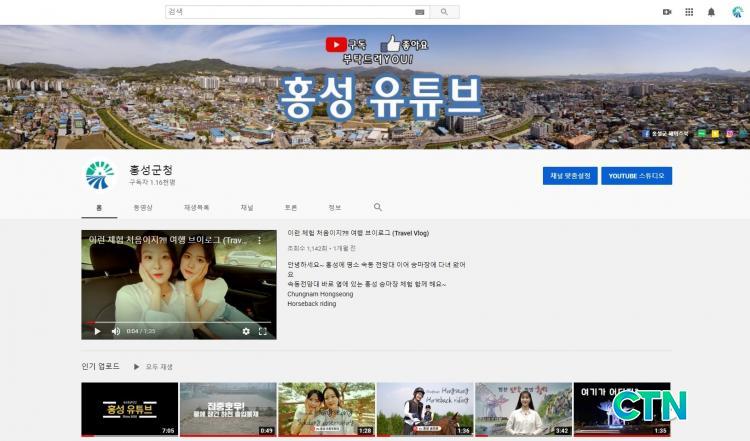Open the on-screen keyboard icon in search box
This screenshot has width=750, height=441.
pos(419,12)
